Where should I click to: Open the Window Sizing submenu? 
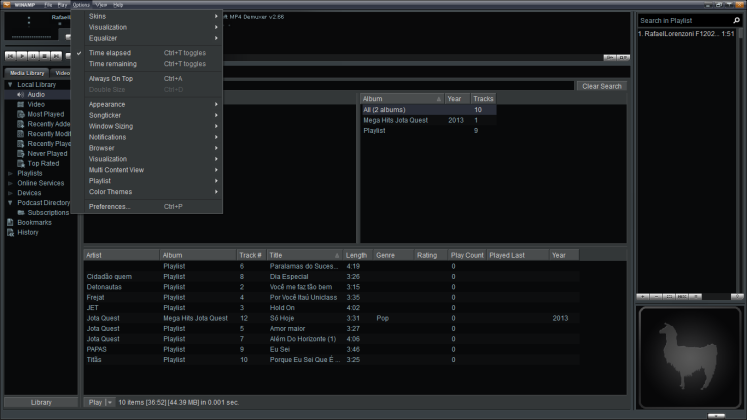coord(147,126)
